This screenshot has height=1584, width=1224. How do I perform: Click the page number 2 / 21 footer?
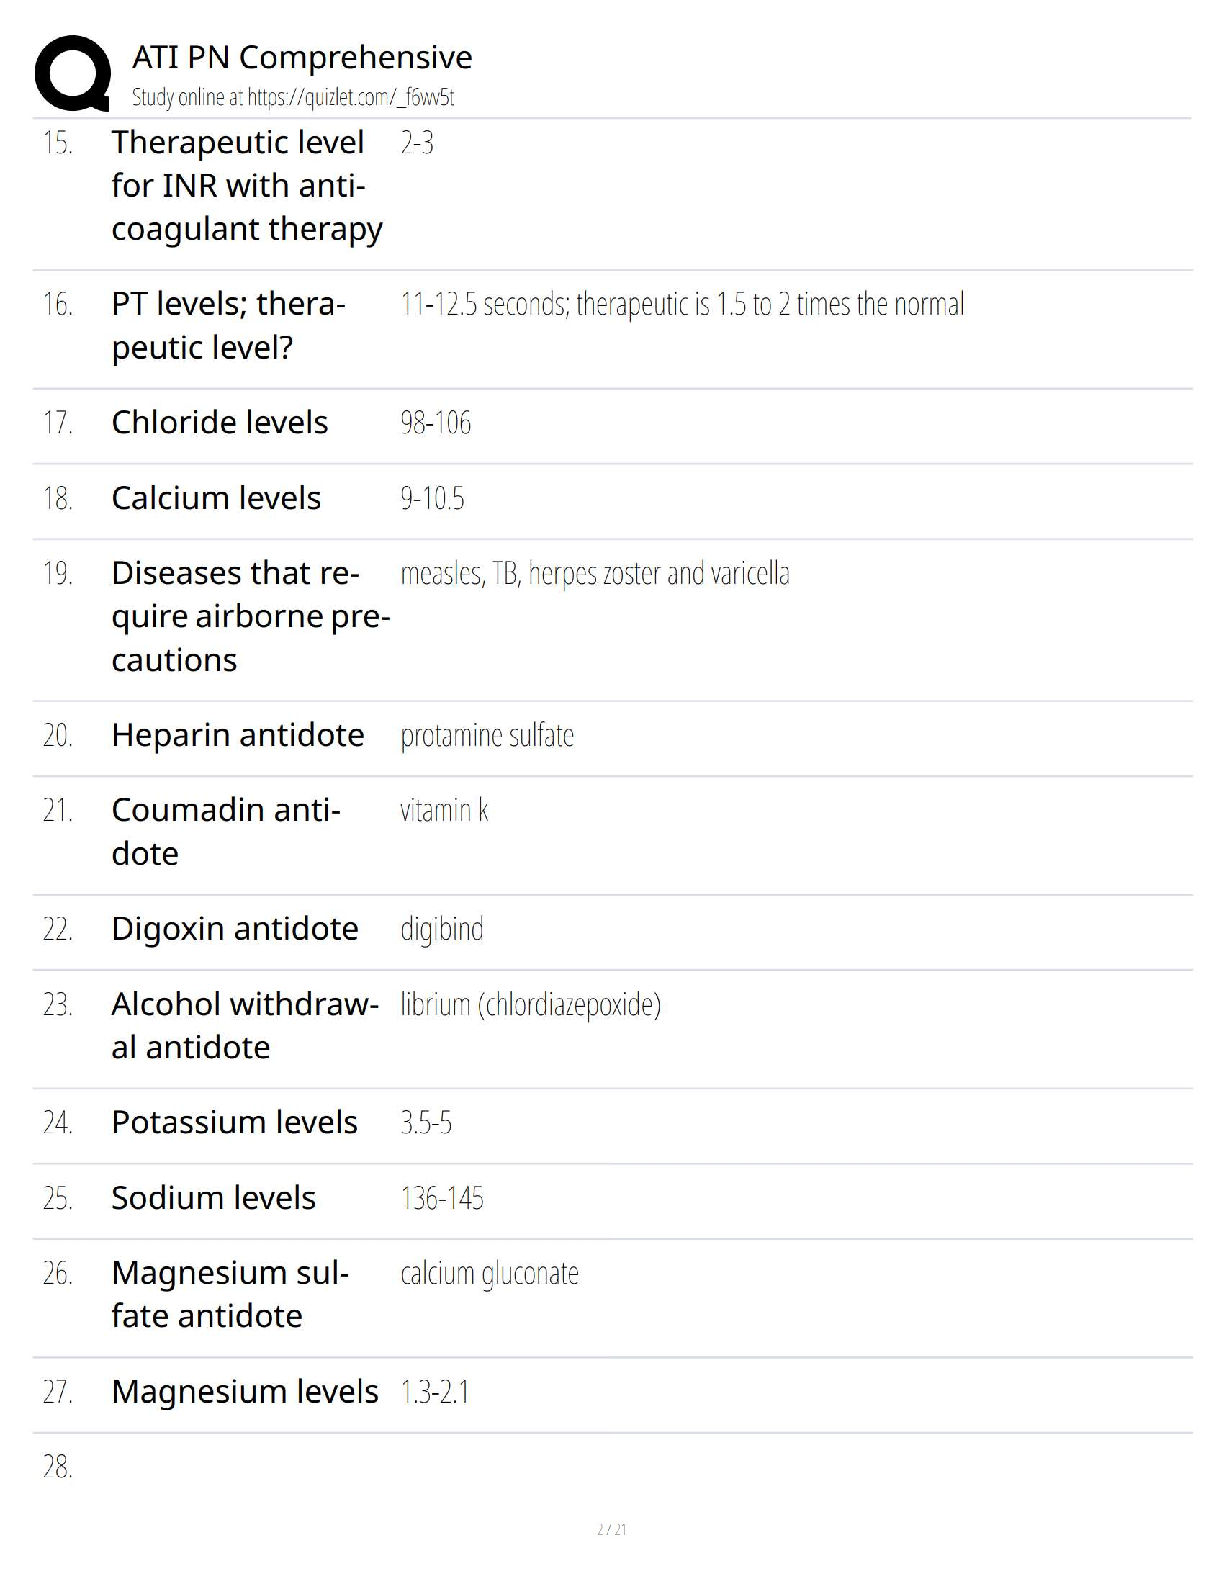(611, 1529)
